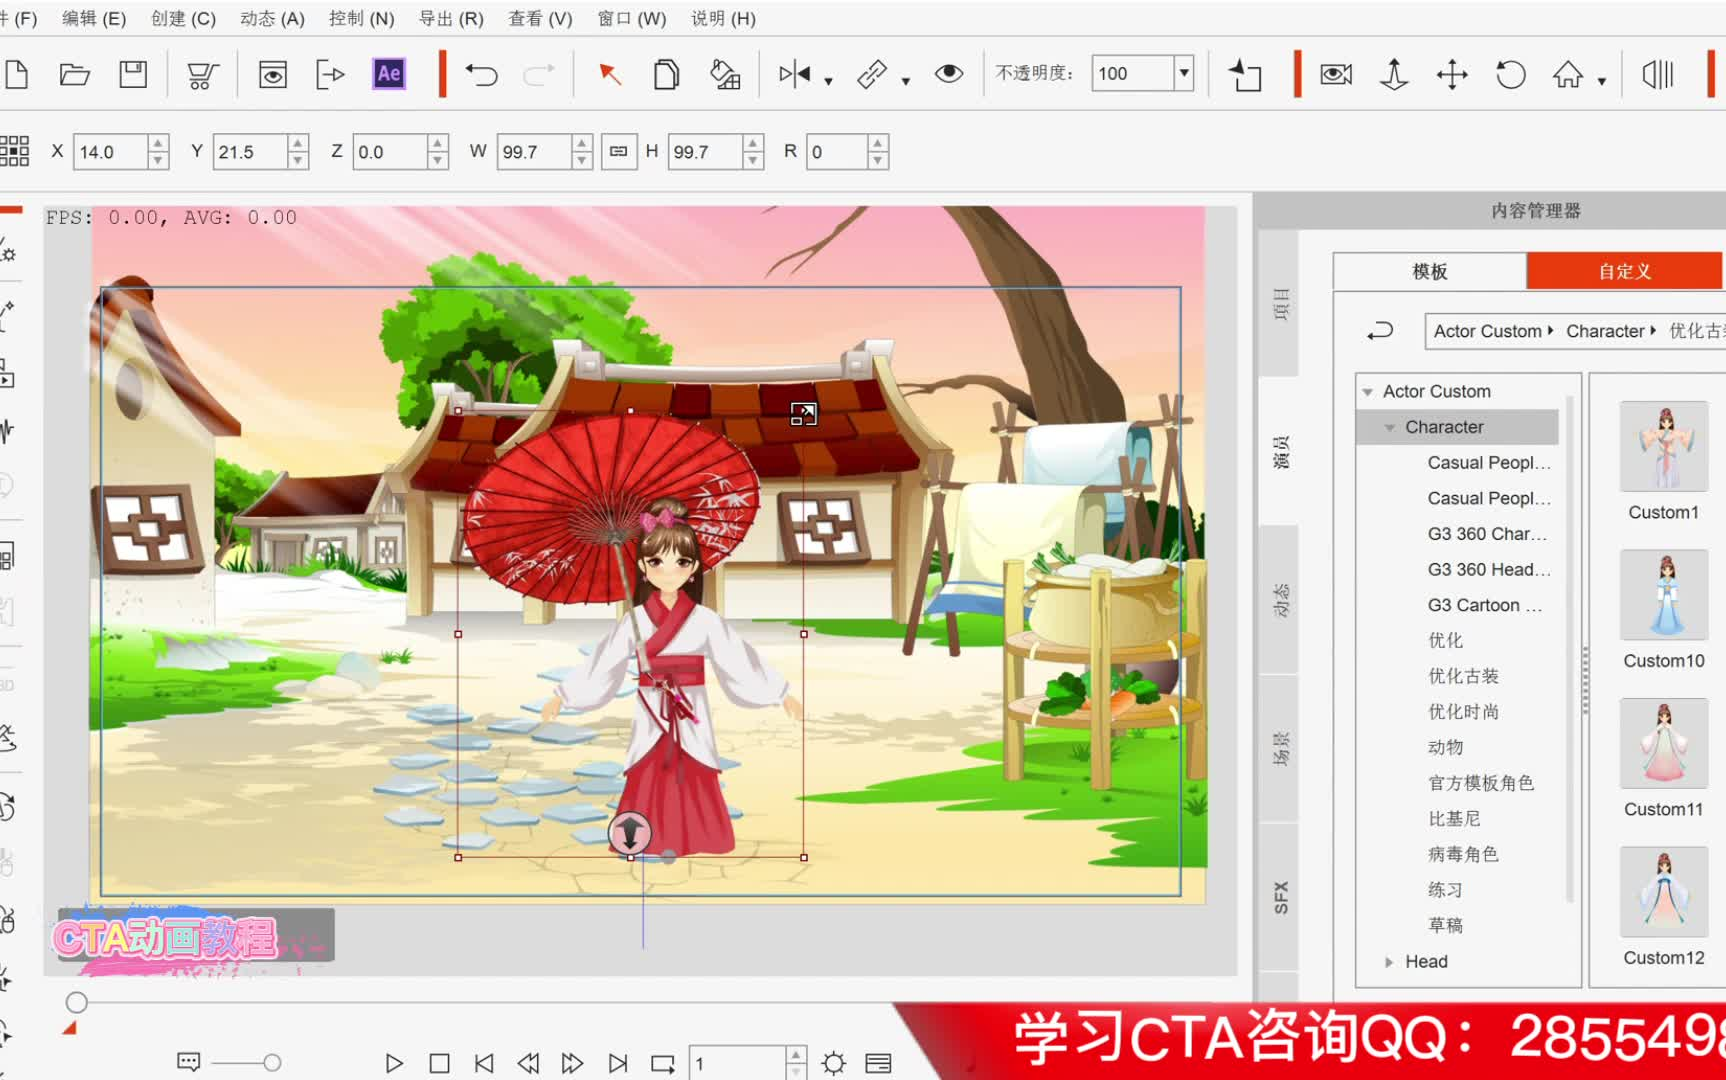Click the play button below the stage
The height and width of the screenshot is (1080, 1726).
(393, 1063)
